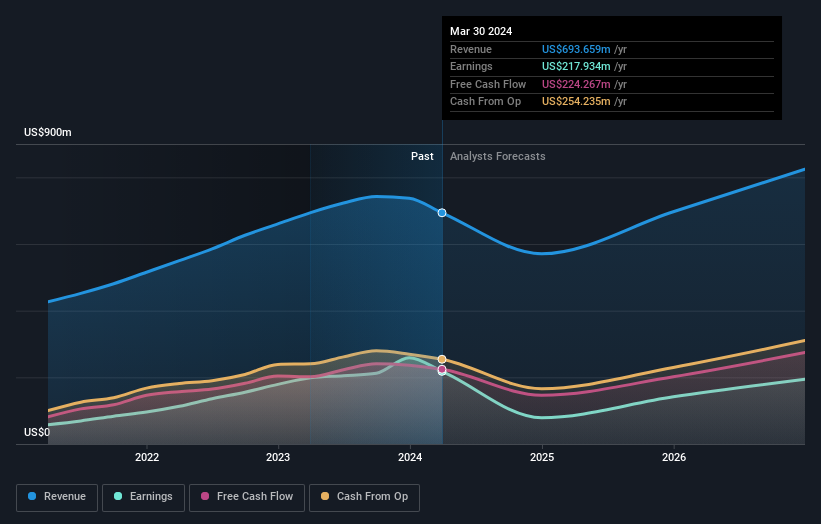Click the Analysts Forecasts label
This screenshot has height=524, width=821.
tap(497, 156)
